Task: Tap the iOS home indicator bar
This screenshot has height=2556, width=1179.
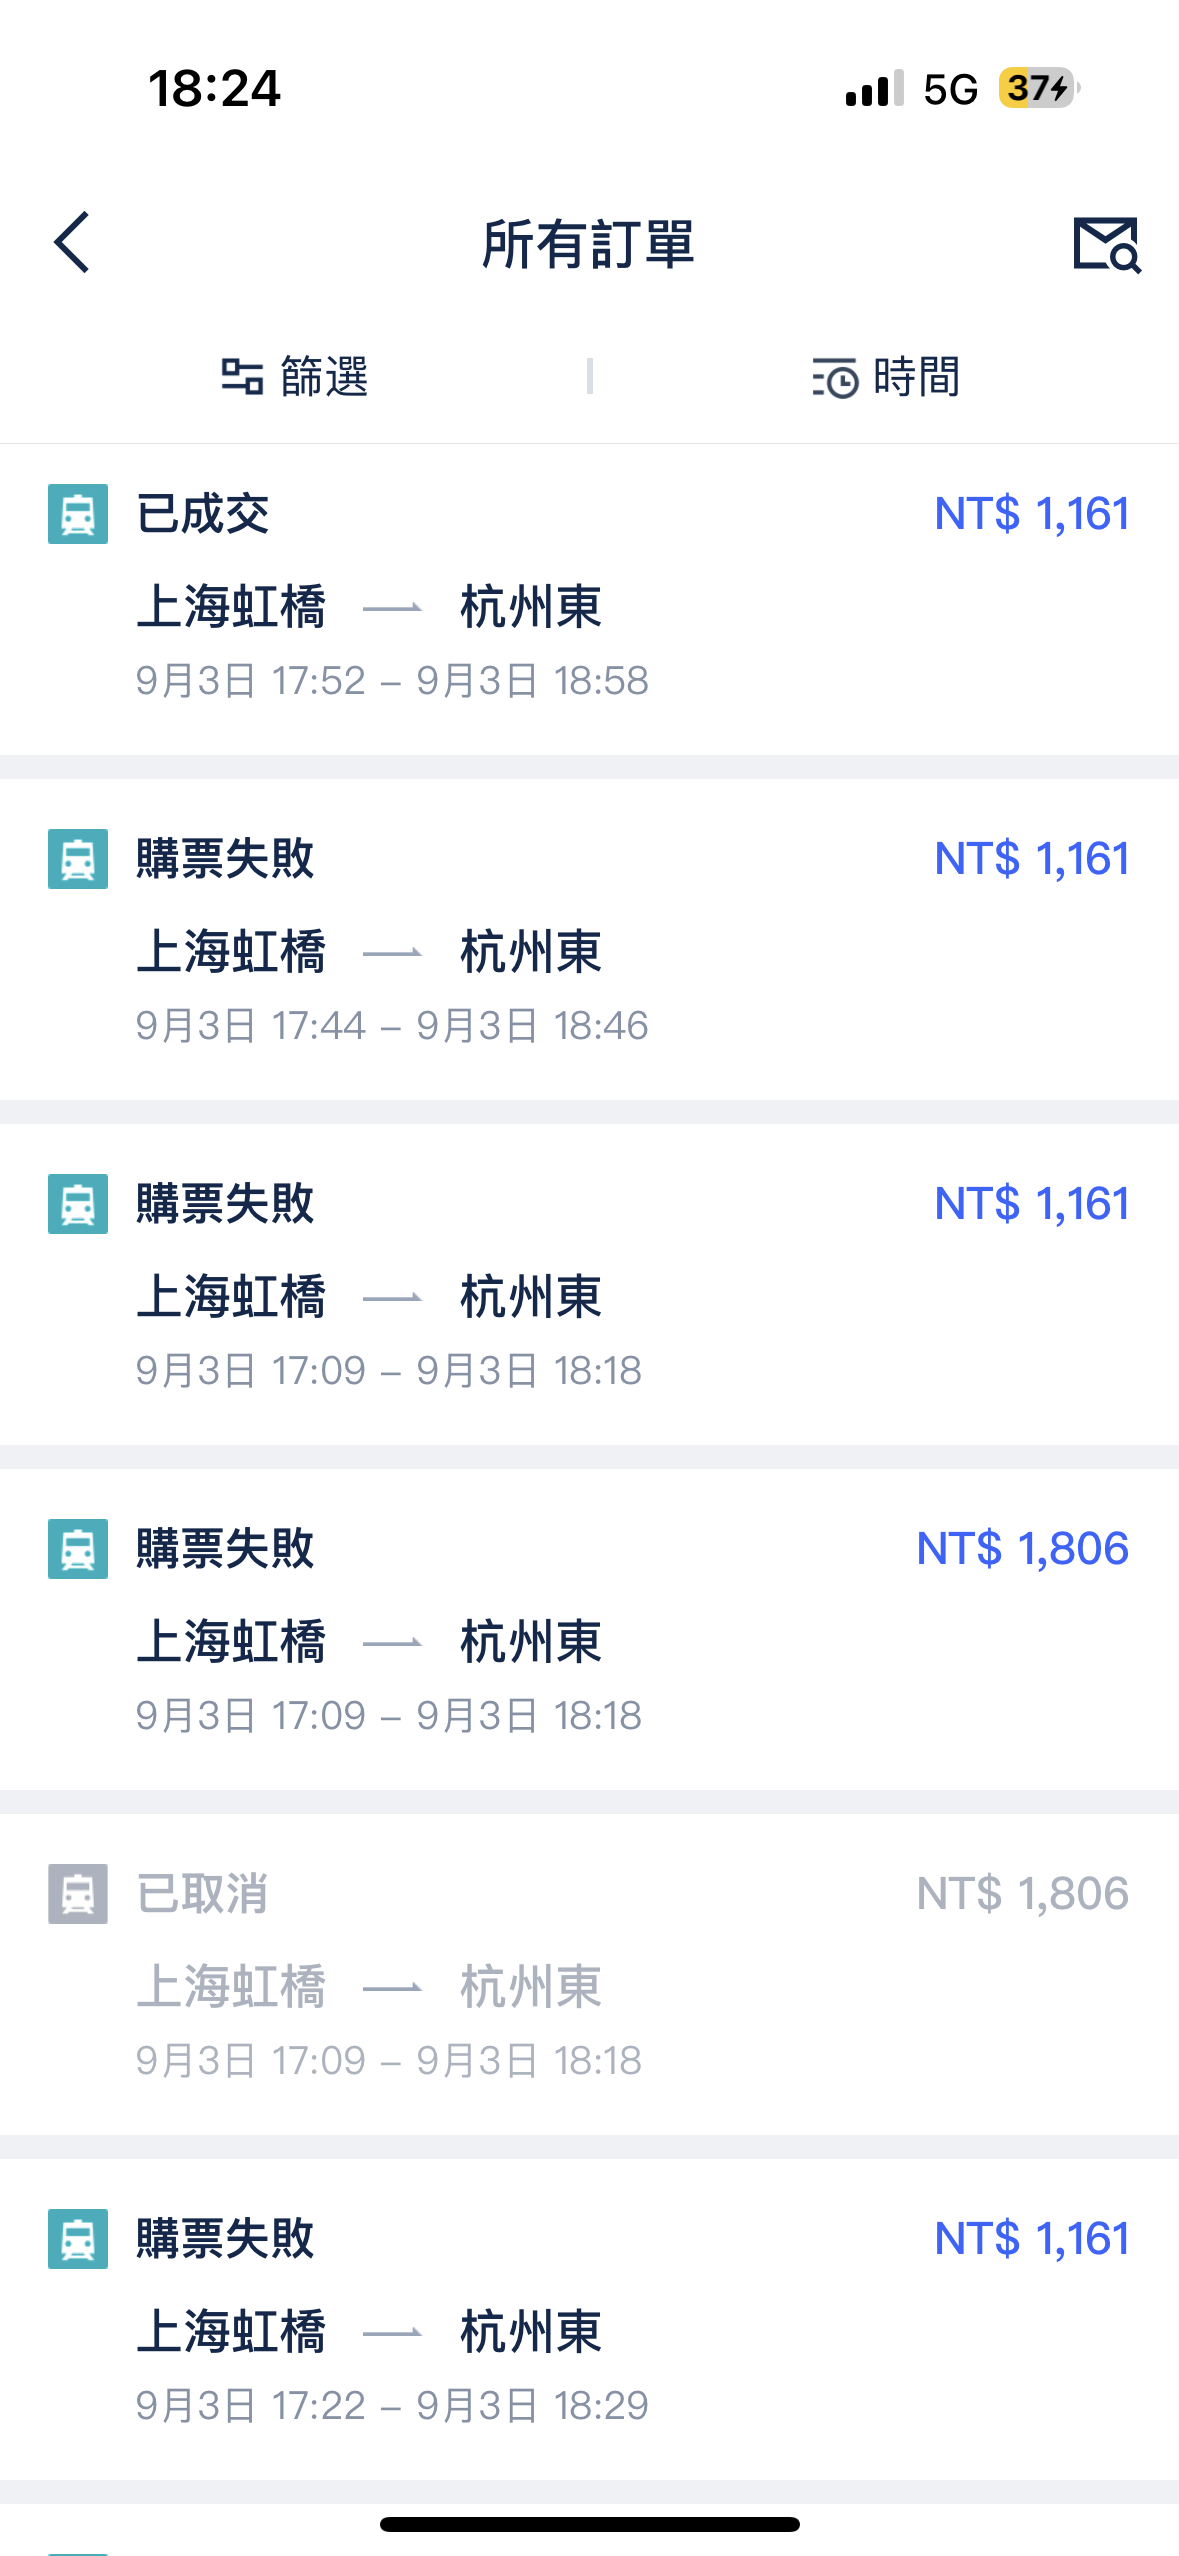Action: (x=589, y=2524)
